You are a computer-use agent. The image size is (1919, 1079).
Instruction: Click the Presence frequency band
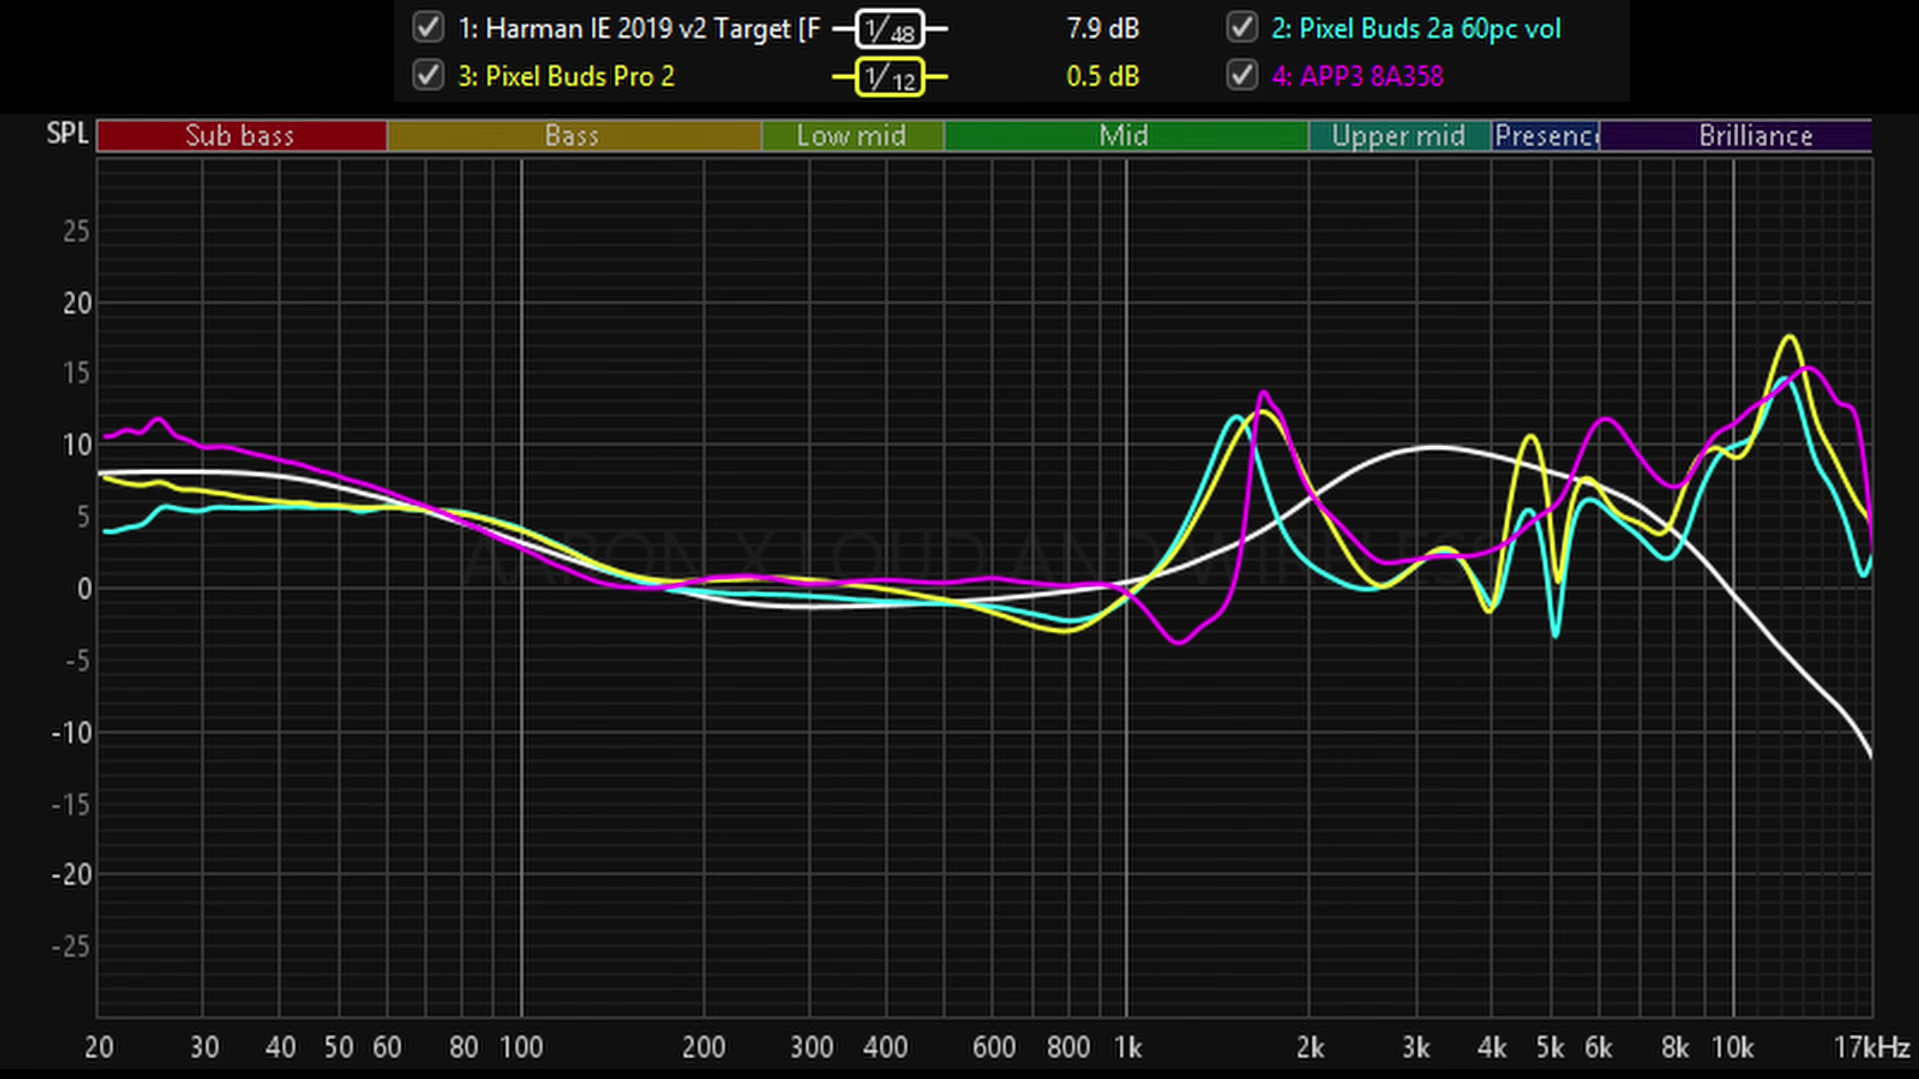pyautogui.click(x=1545, y=135)
